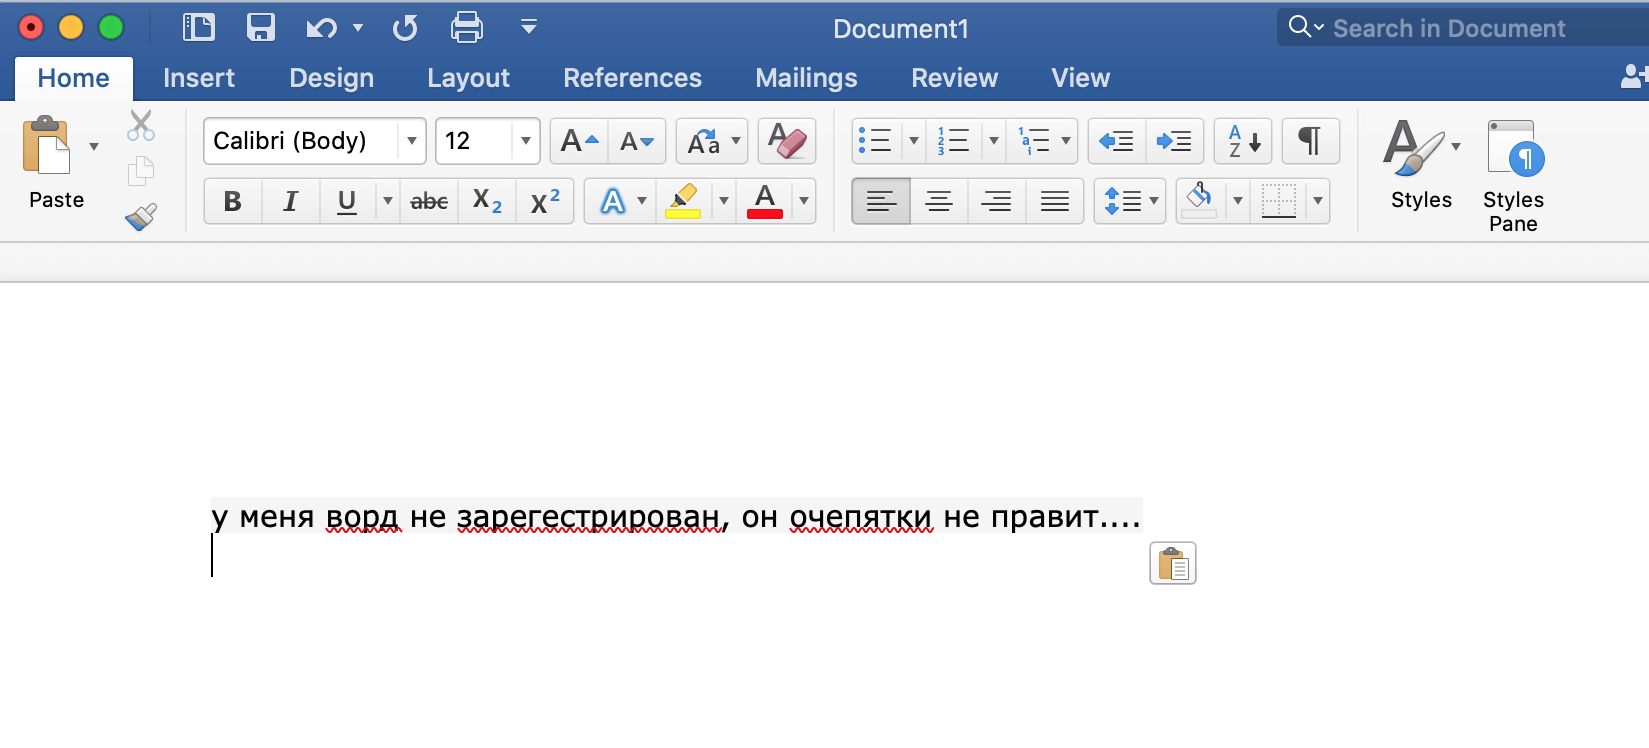Viewport: 1649px width, 748px height.
Task: Open underline style dropdown arrow
Action: pyautogui.click(x=388, y=201)
